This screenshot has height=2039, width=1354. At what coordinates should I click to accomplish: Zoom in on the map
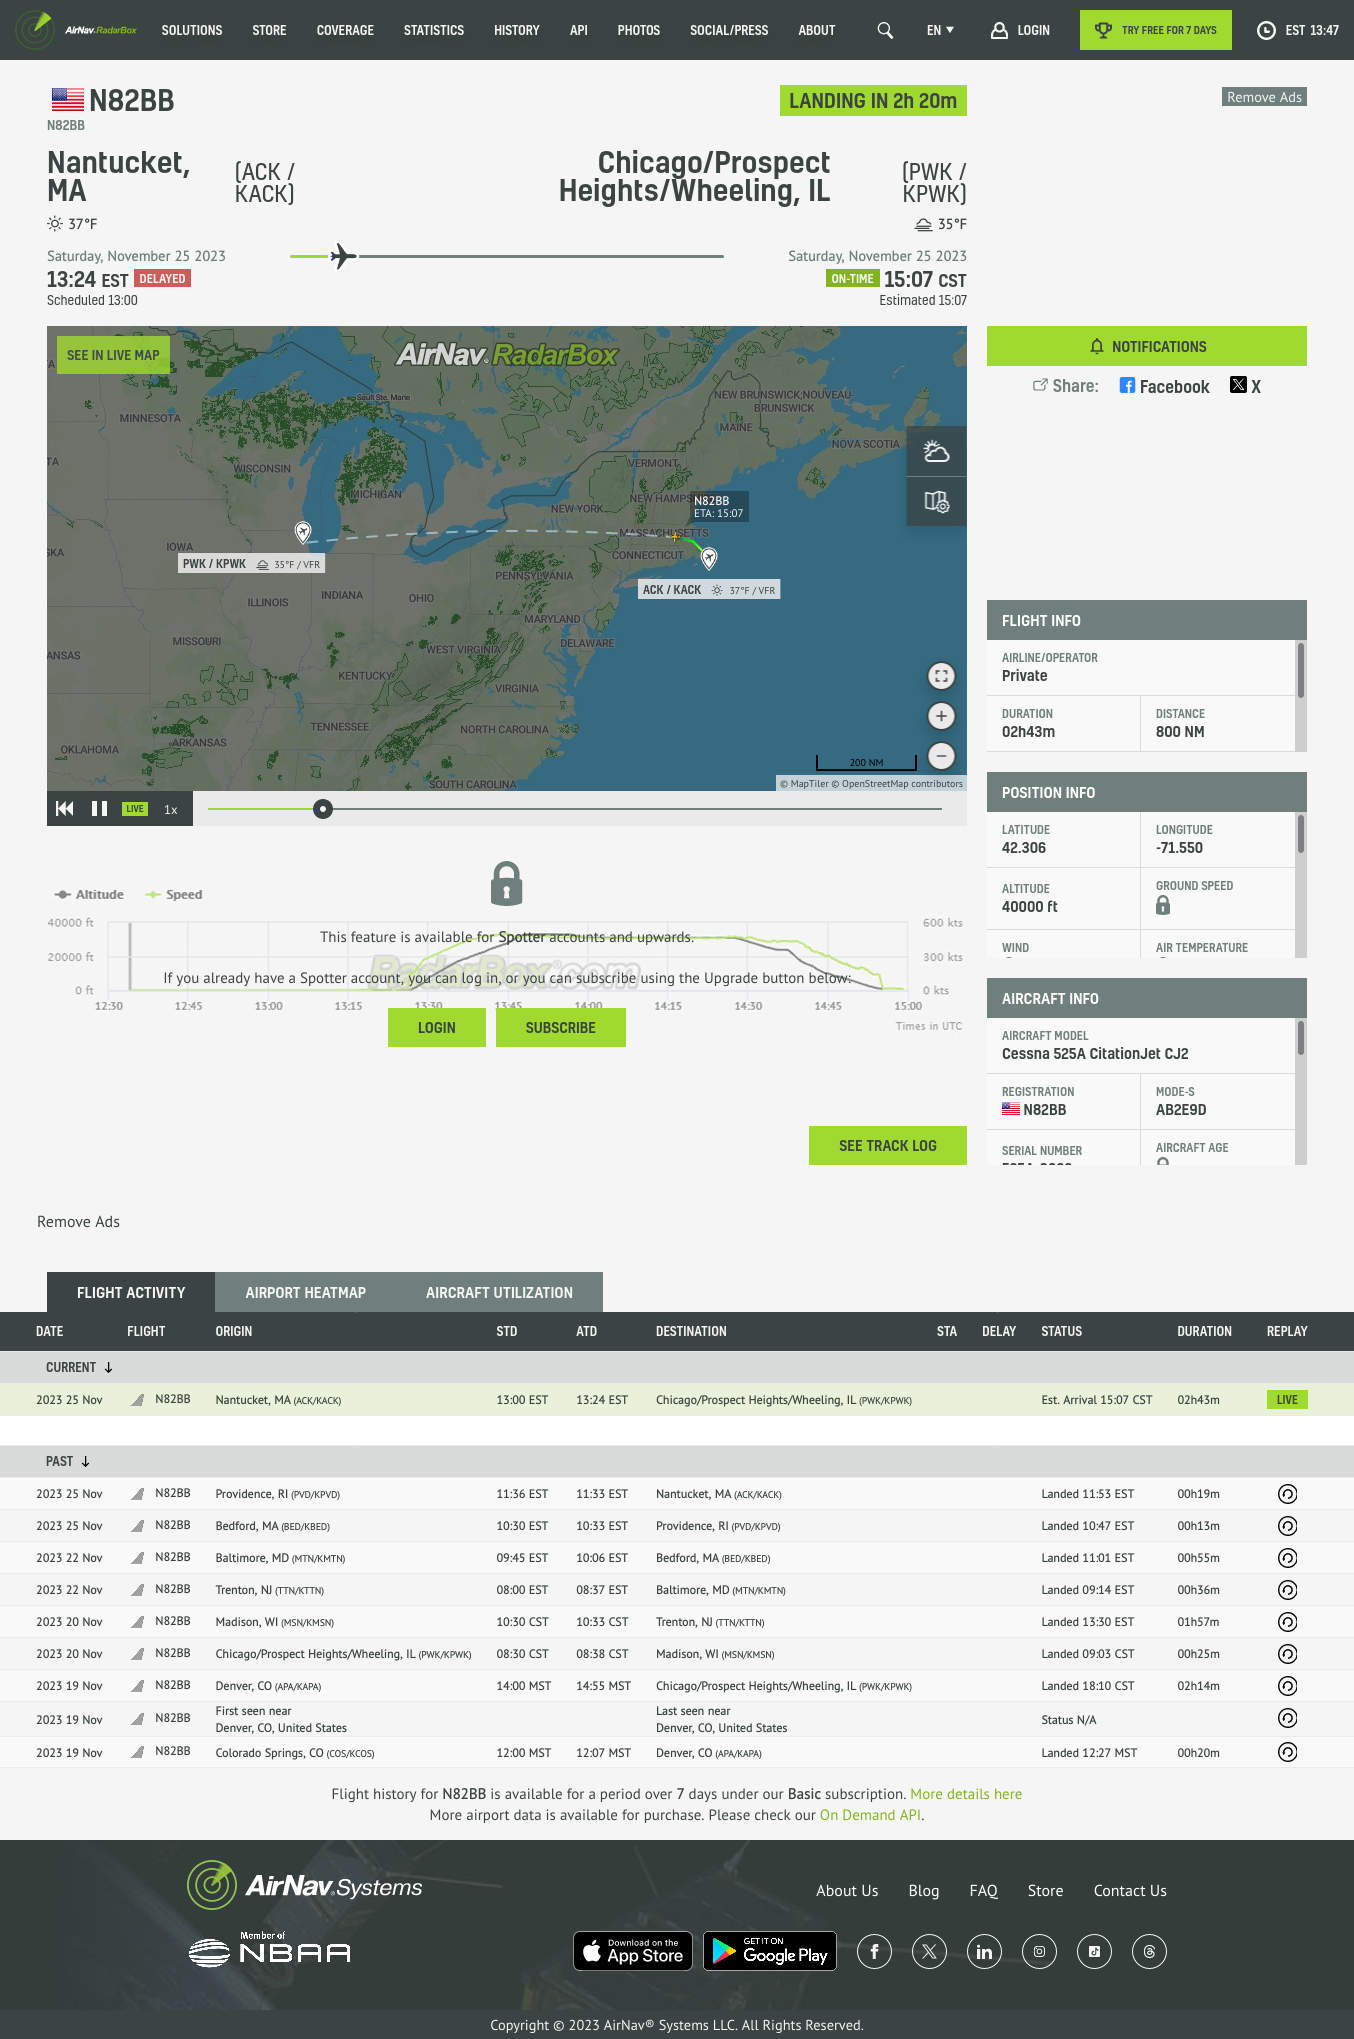click(x=941, y=716)
